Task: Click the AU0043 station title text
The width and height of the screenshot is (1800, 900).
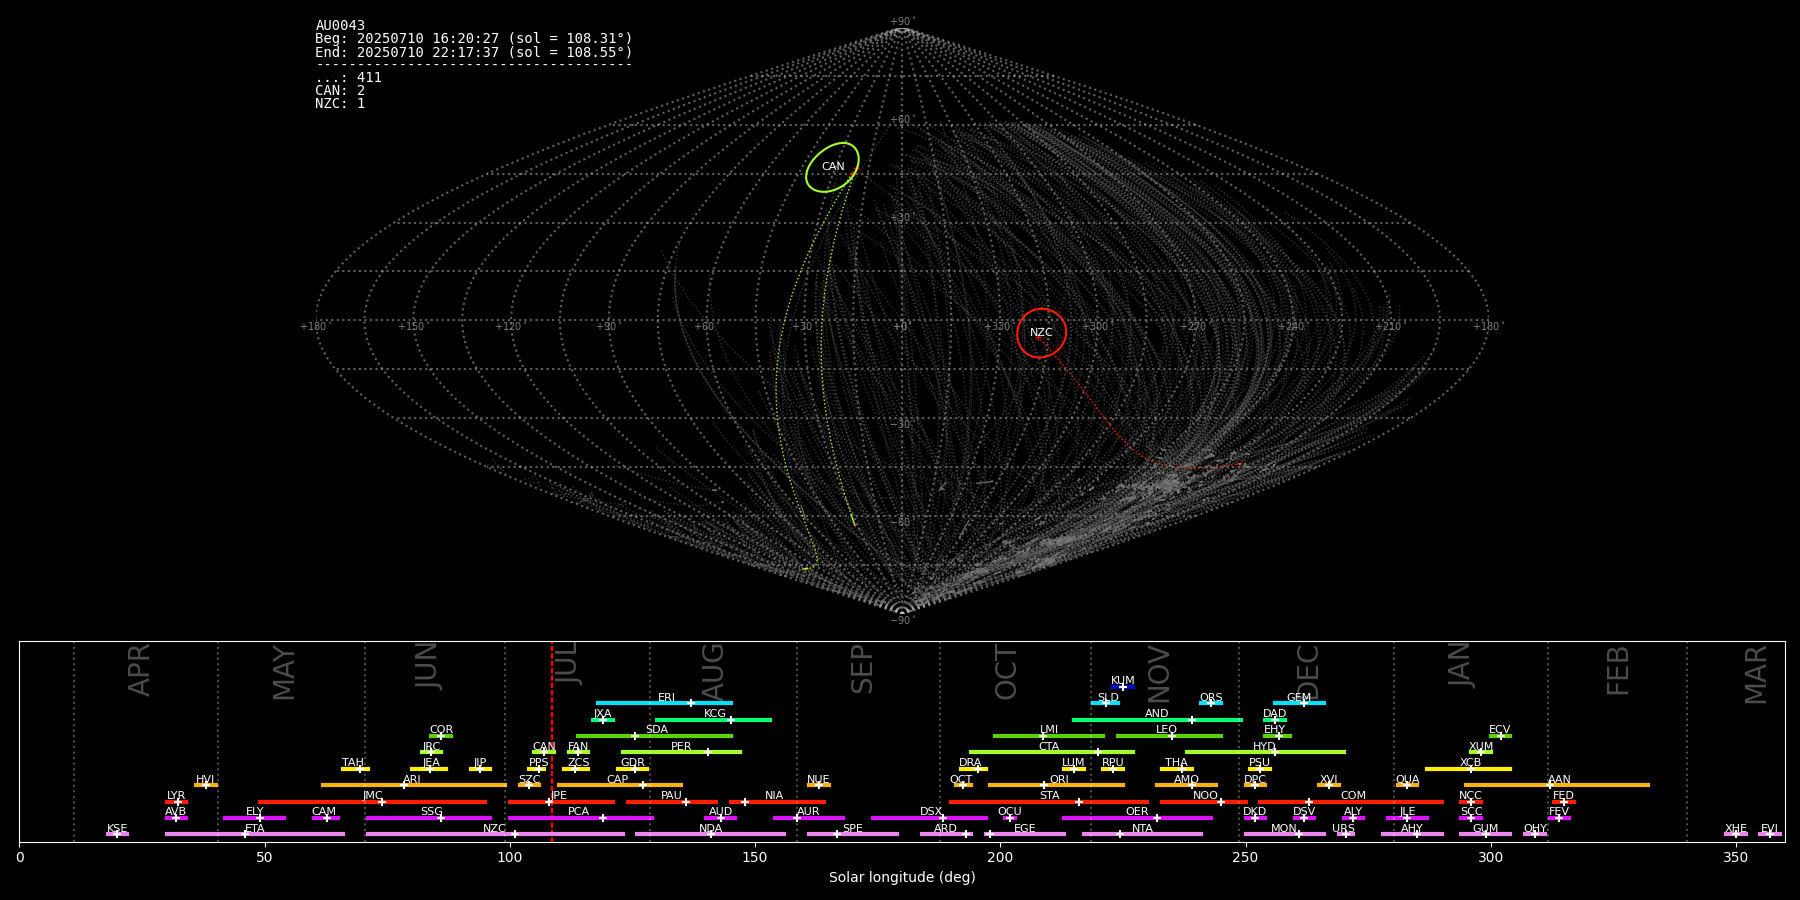Action: [x=340, y=26]
